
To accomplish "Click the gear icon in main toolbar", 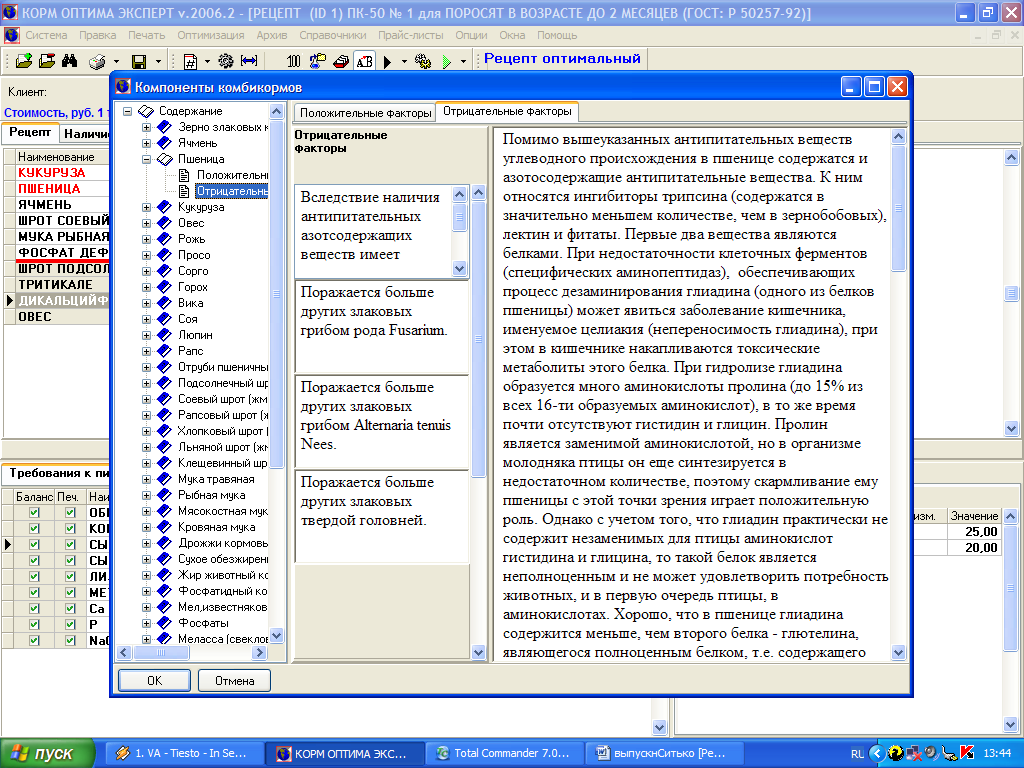I will [226, 61].
